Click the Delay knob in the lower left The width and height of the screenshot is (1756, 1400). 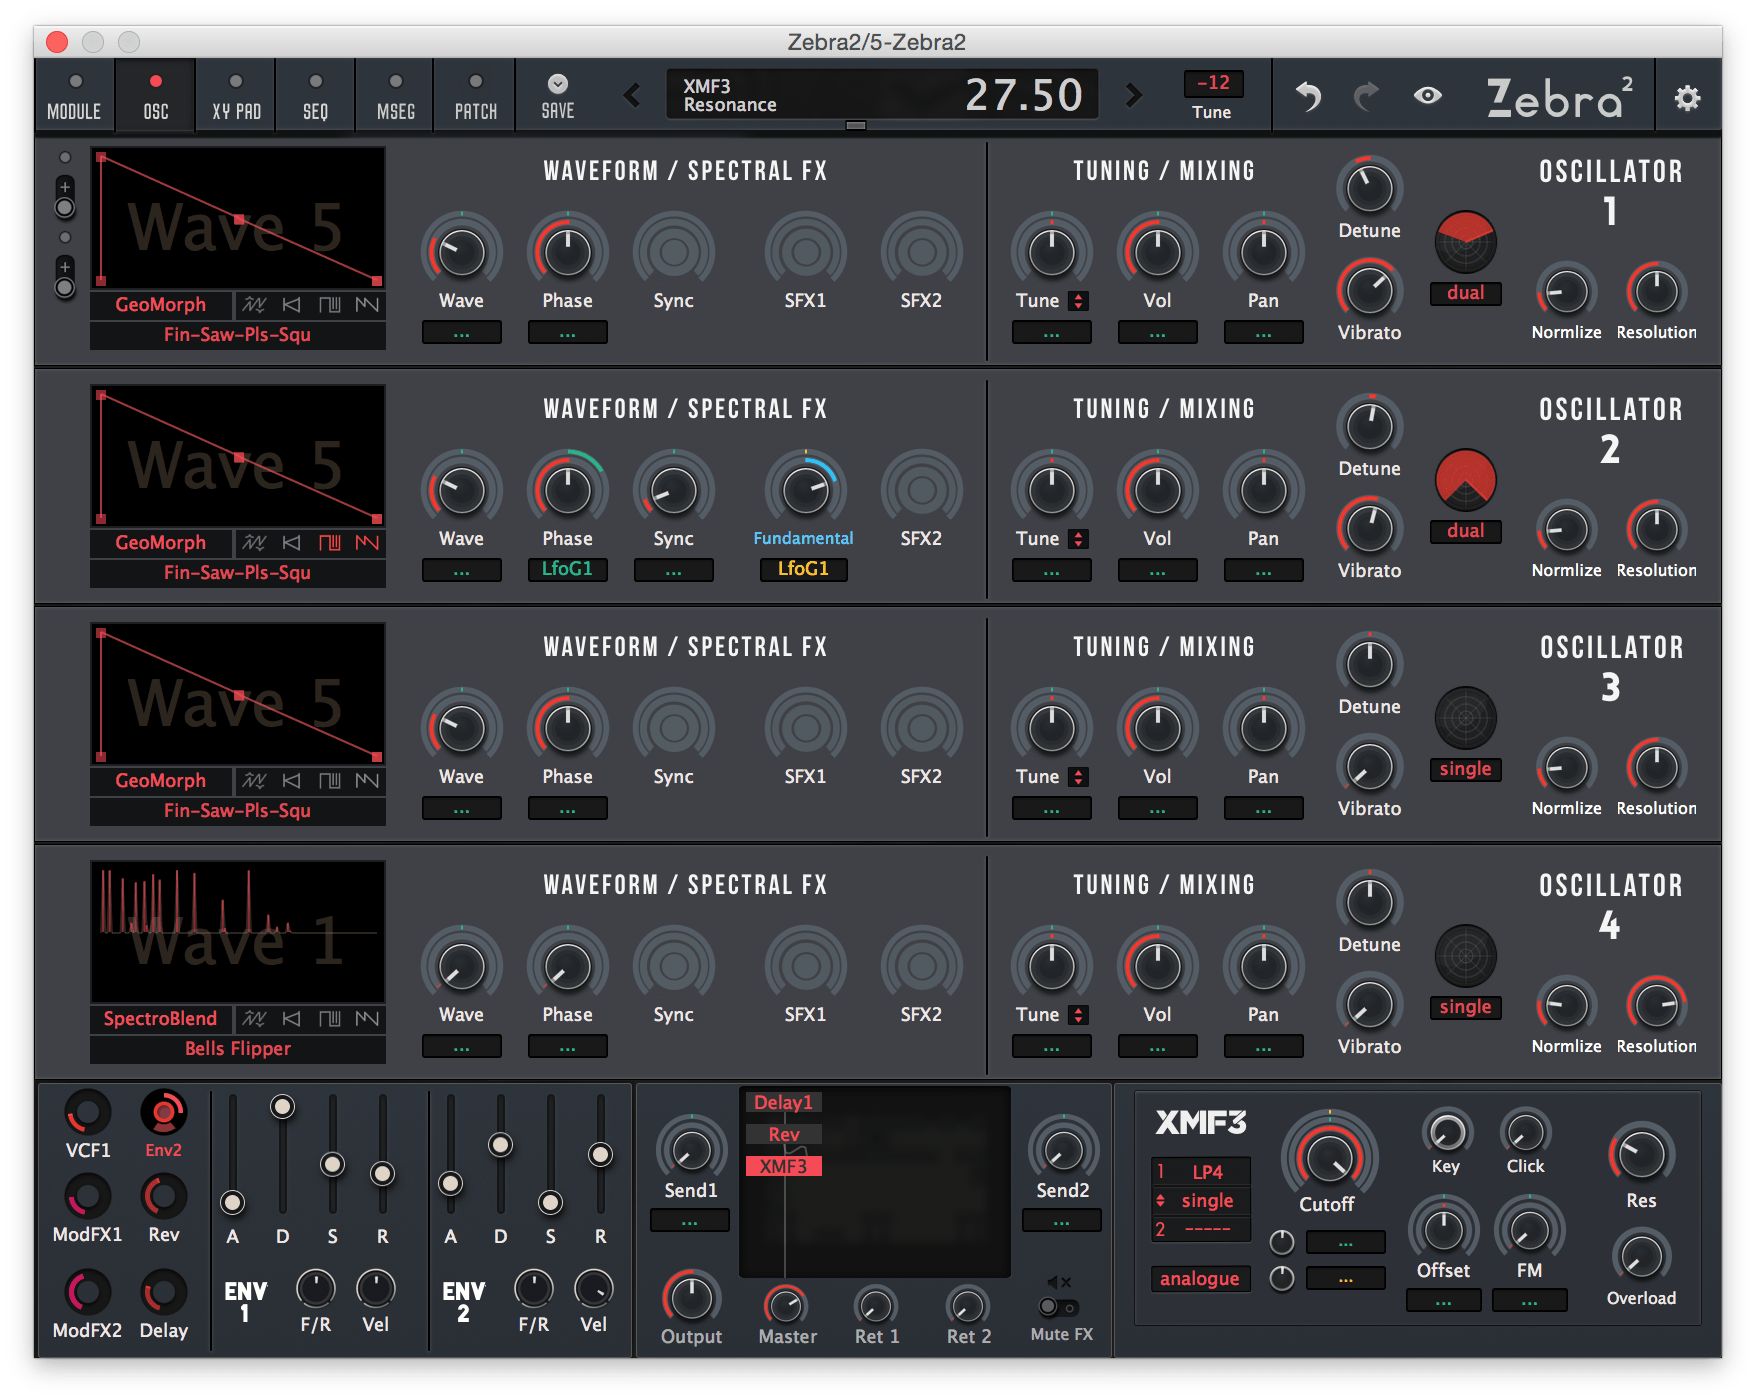click(x=164, y=1292)
